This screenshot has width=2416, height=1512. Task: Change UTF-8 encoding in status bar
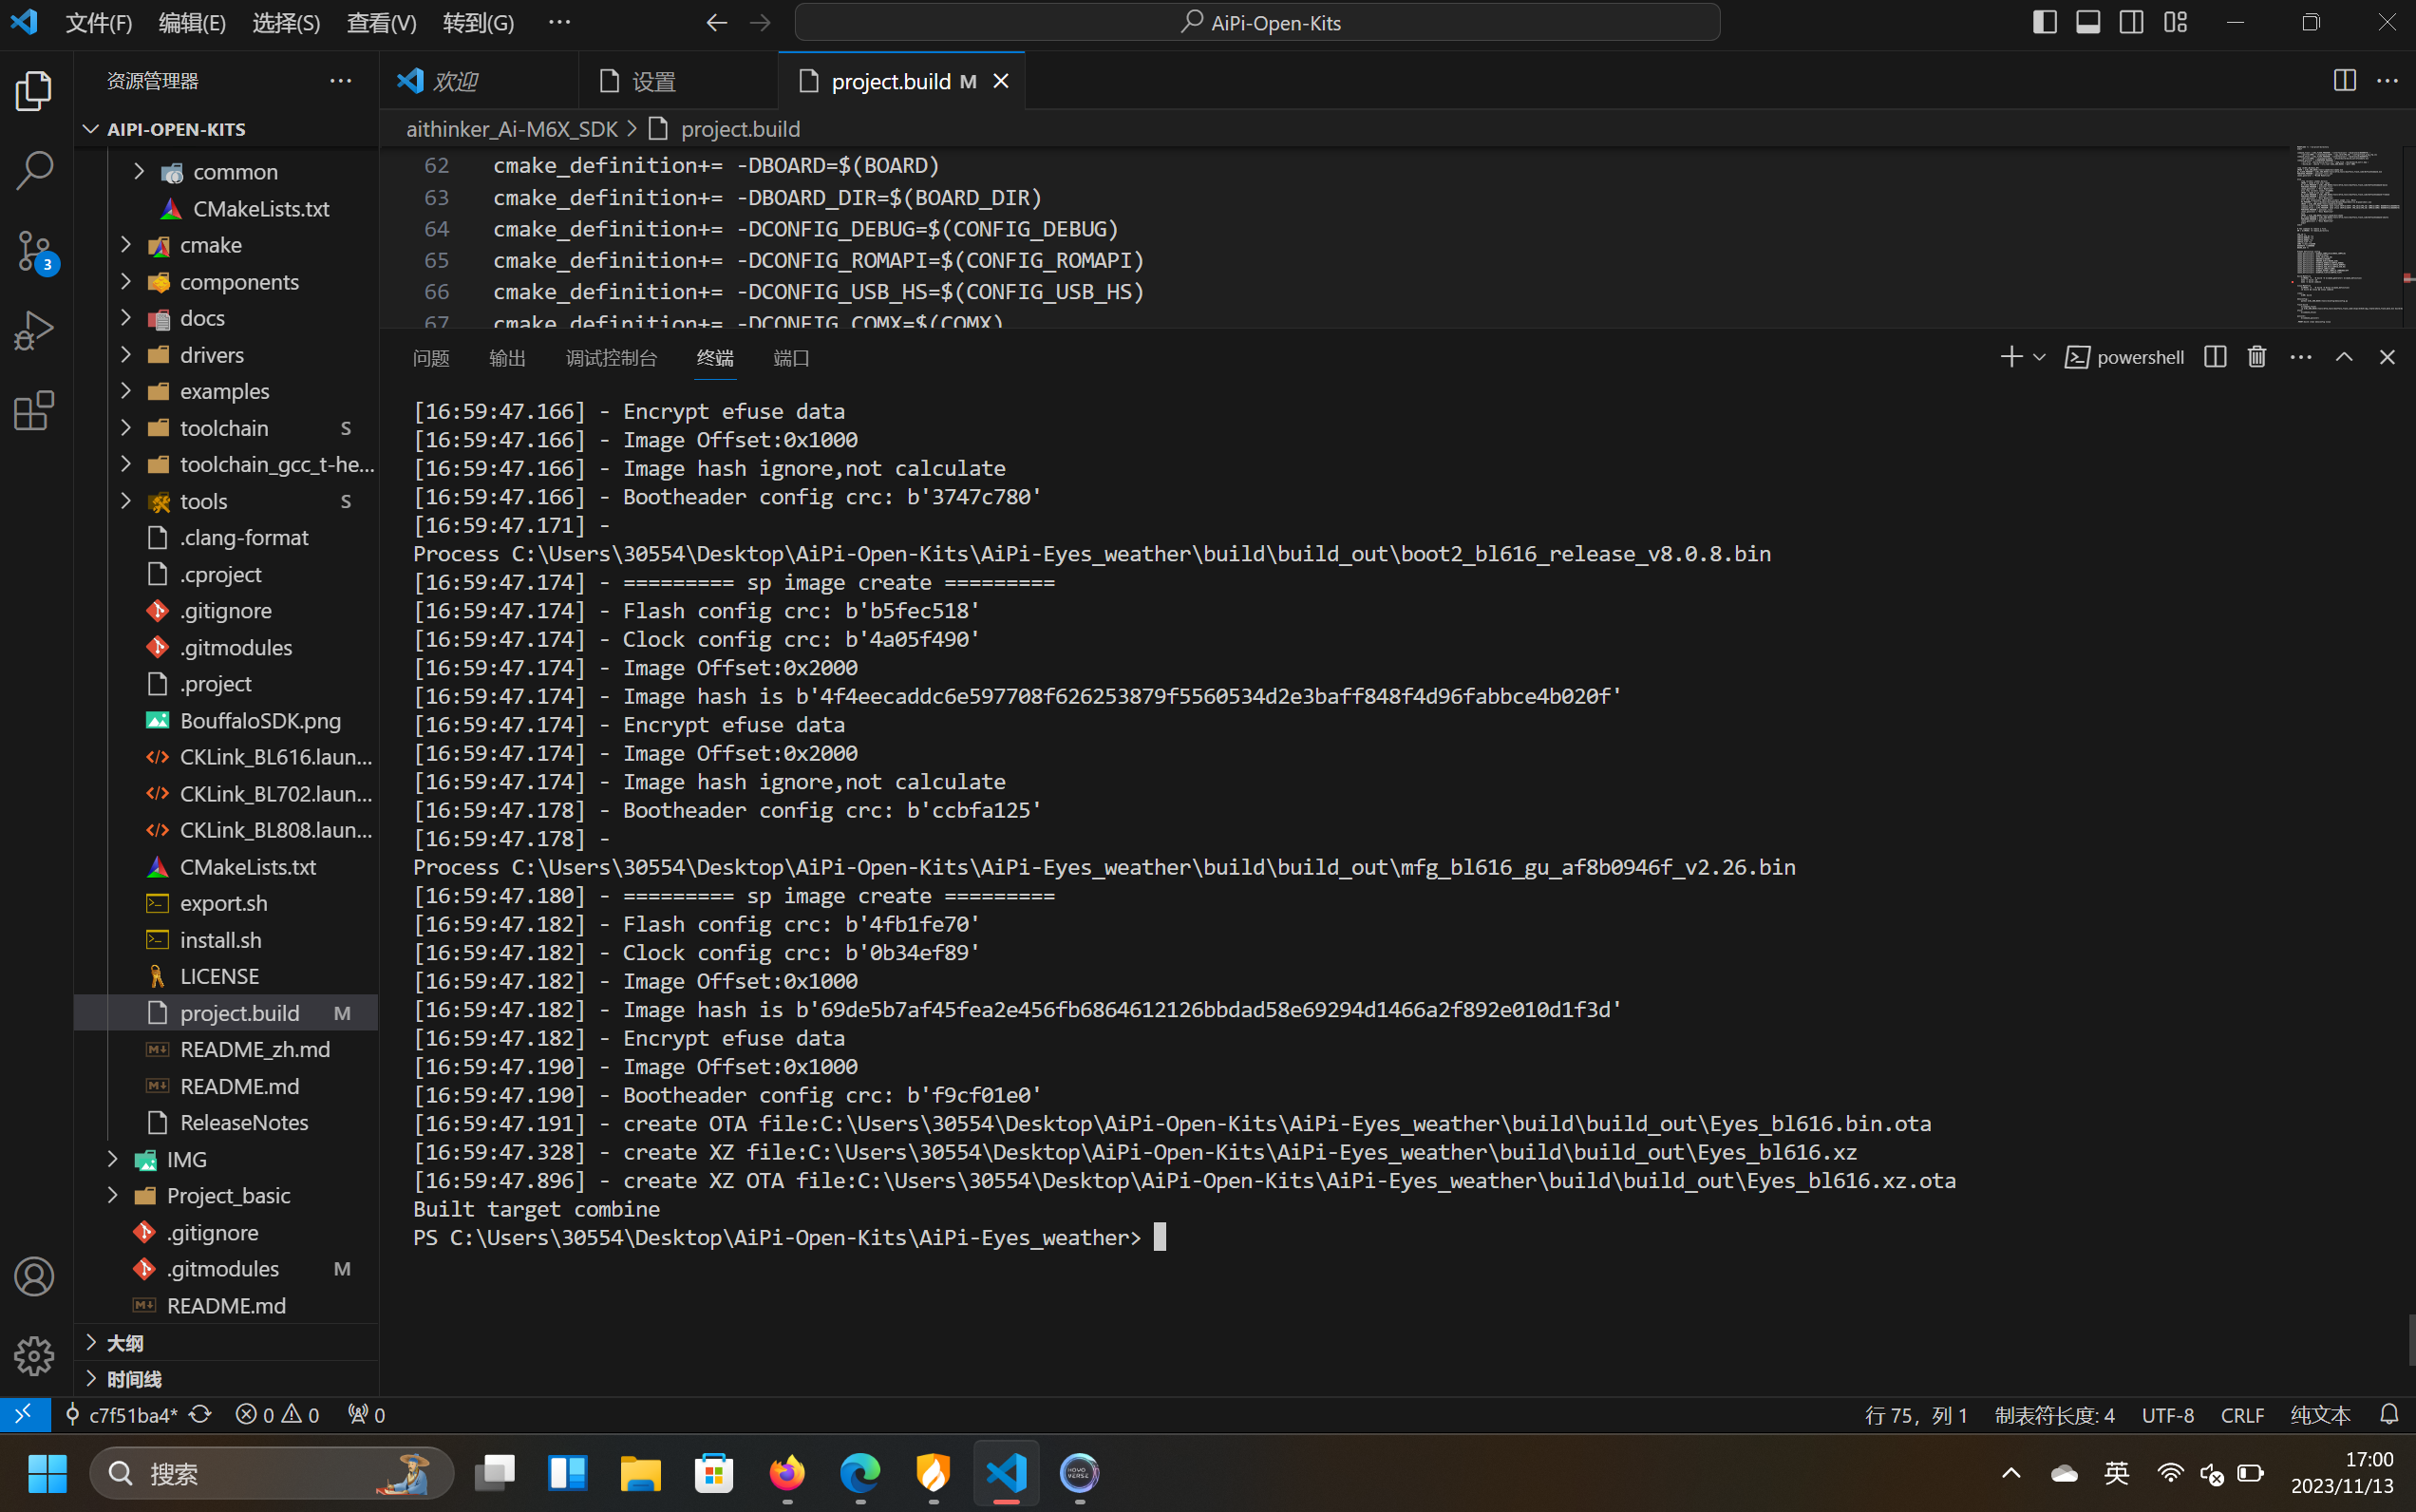click(2167, 1414)
